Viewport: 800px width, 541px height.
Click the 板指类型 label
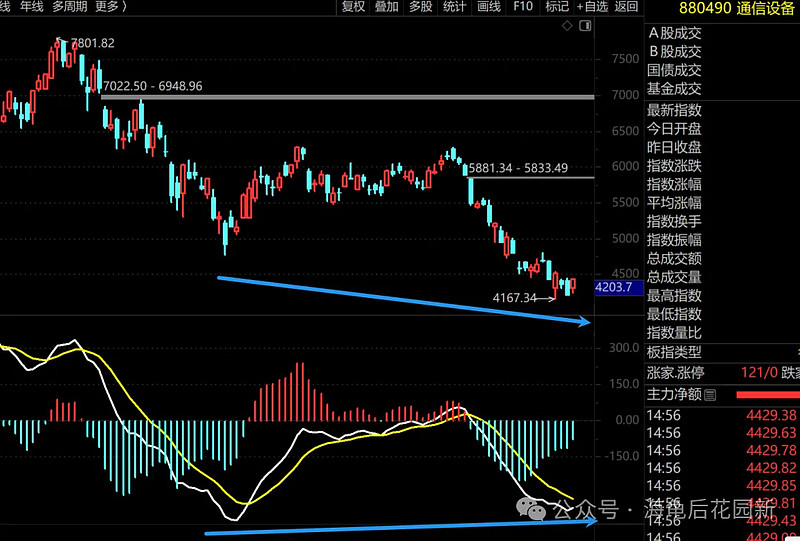coord(674,352)
